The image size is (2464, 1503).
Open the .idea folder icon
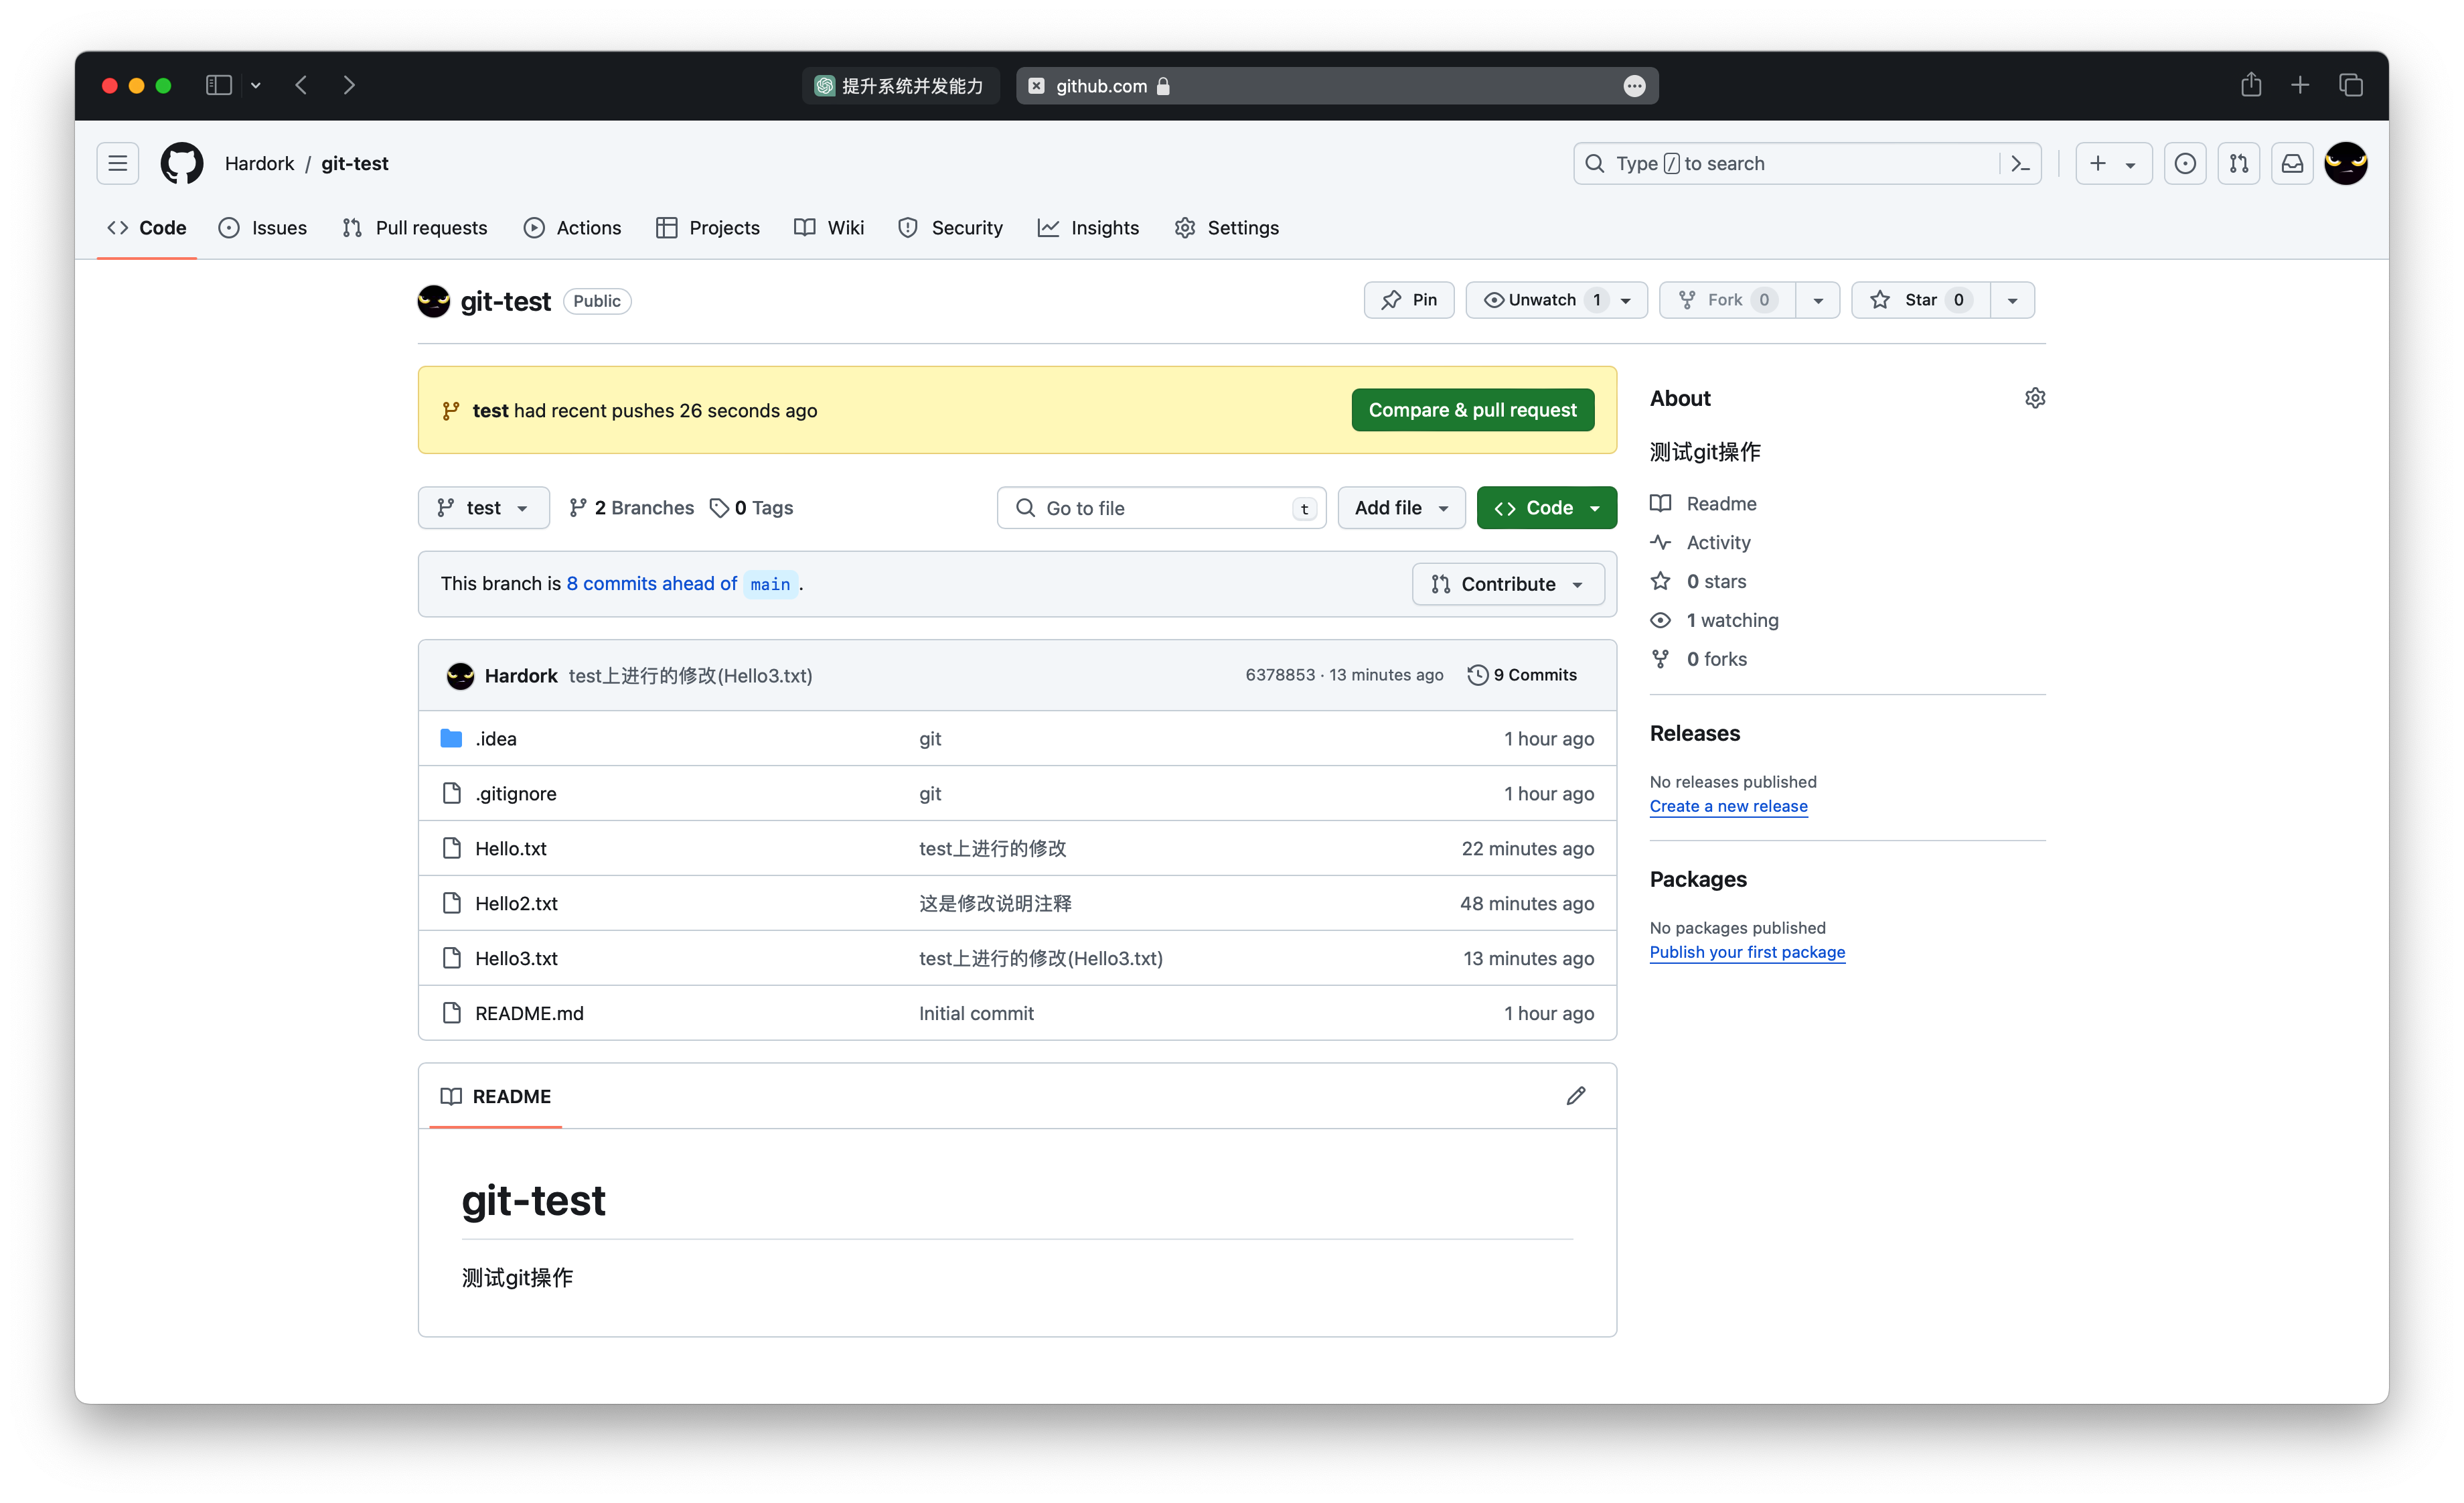451,738
